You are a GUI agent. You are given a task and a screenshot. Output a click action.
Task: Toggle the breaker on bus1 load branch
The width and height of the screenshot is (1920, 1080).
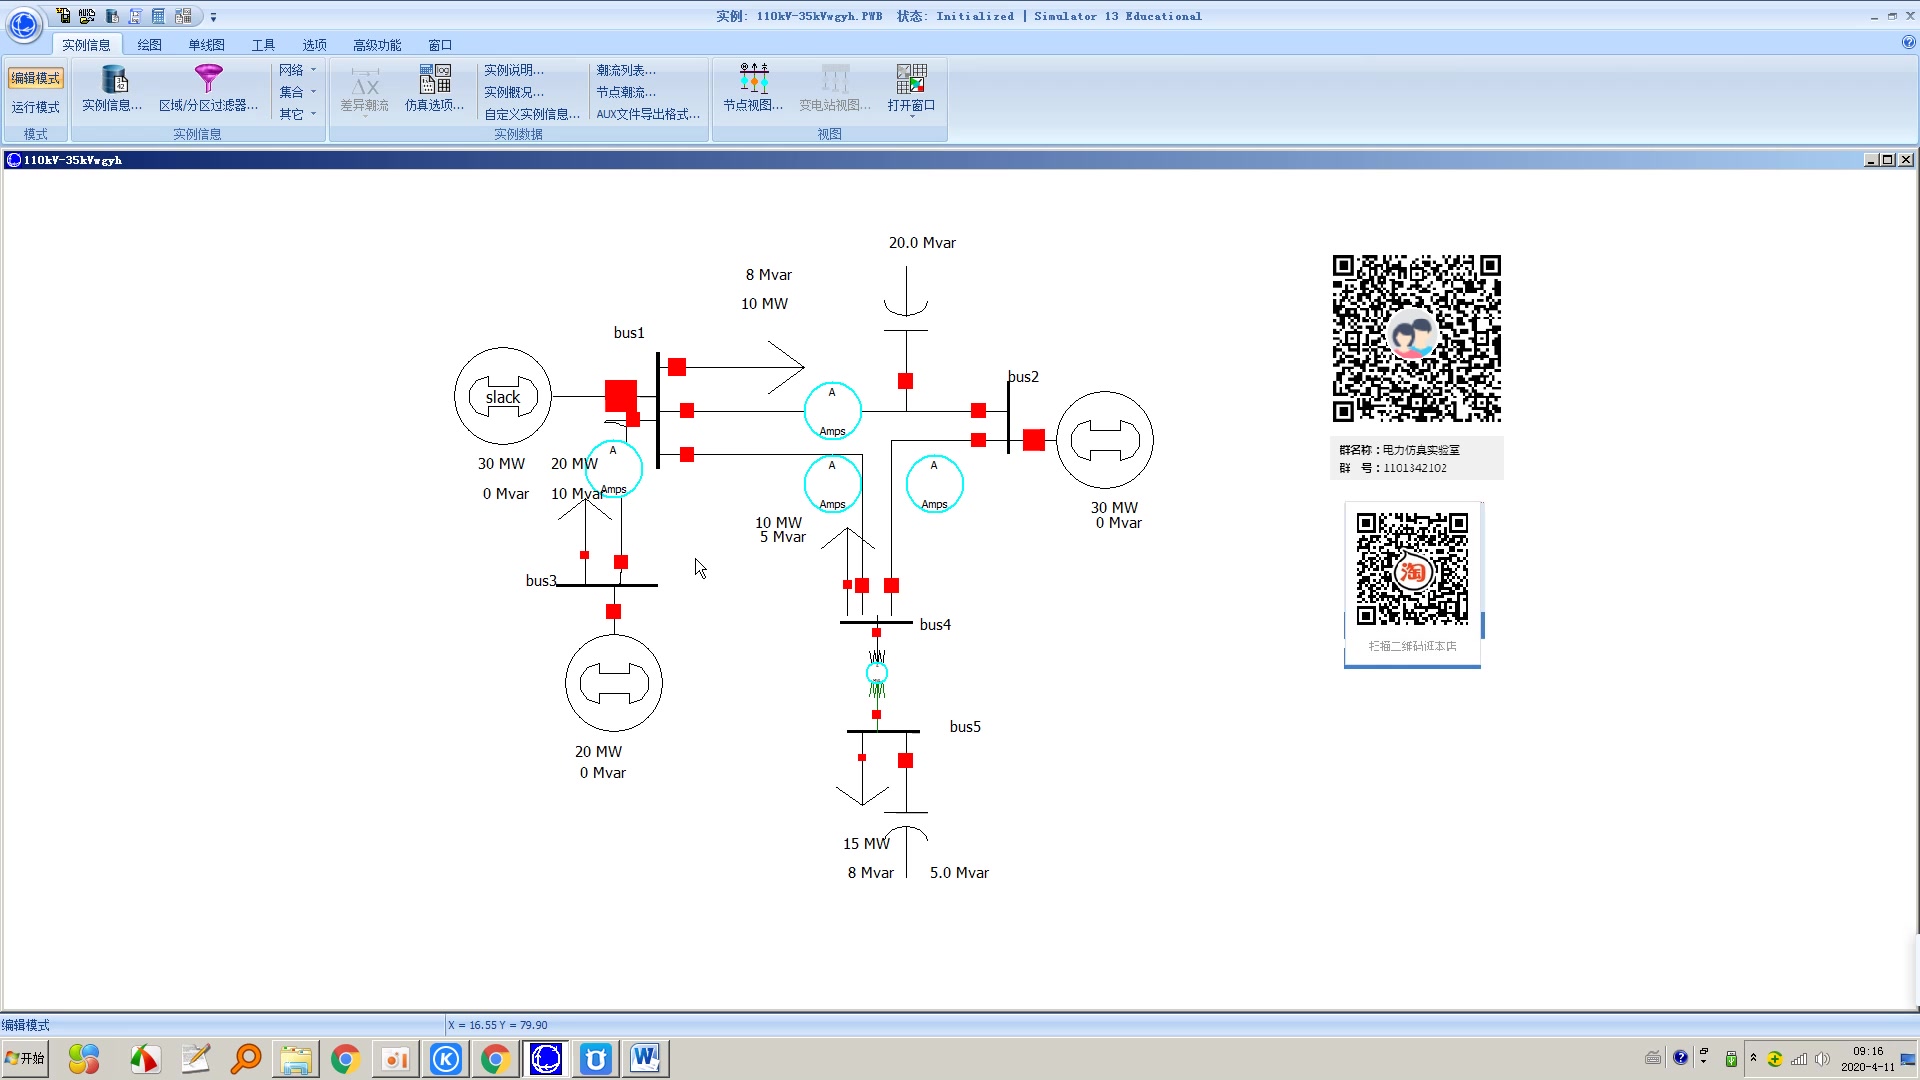point(677,367)
